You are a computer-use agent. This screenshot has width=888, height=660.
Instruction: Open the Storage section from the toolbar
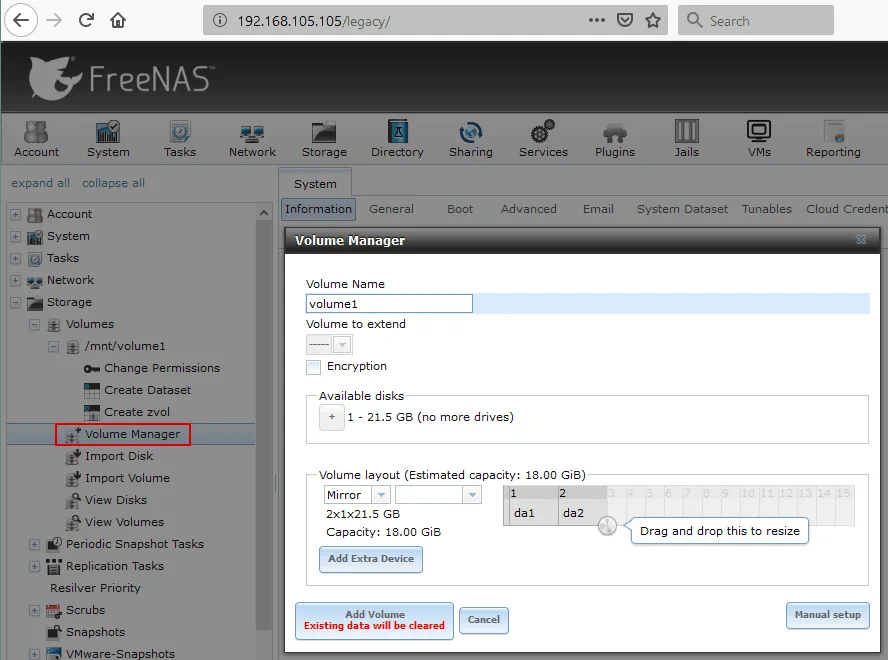pos(323,137)
